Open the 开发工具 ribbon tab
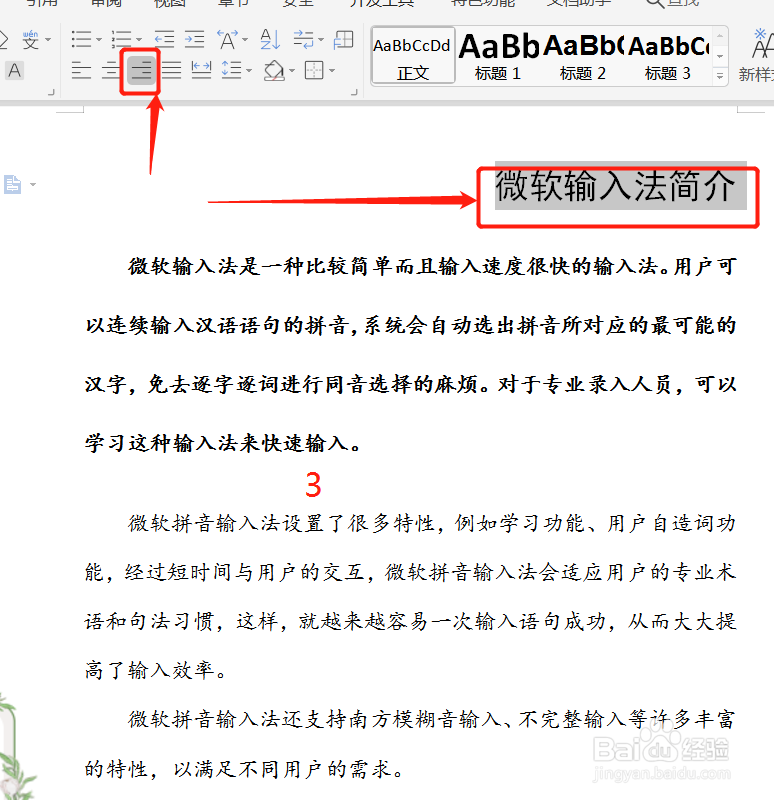This screenshot has height=800, width=774. click(382, 3)
